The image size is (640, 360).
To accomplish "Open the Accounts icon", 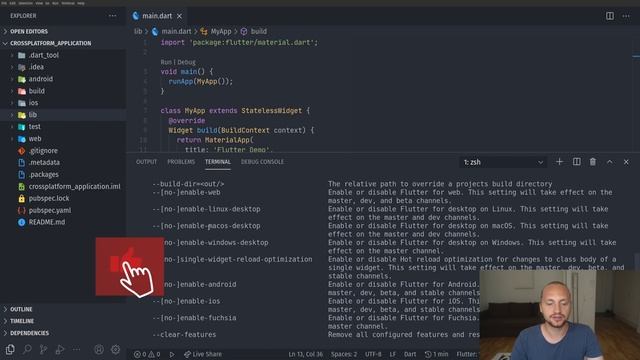I will (x=99, y=349).
